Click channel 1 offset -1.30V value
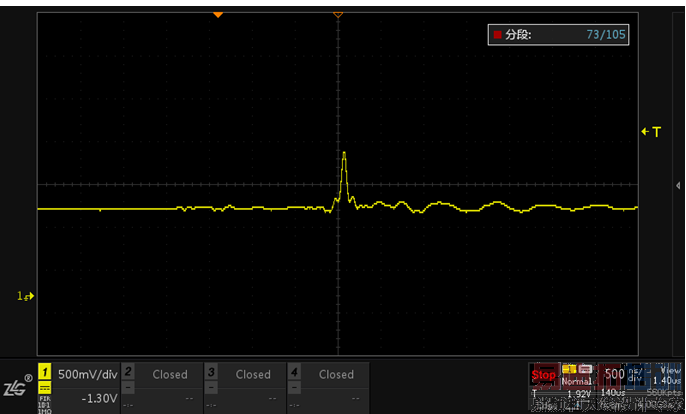Viewport: 686px width, 414px height. (99, 398)
